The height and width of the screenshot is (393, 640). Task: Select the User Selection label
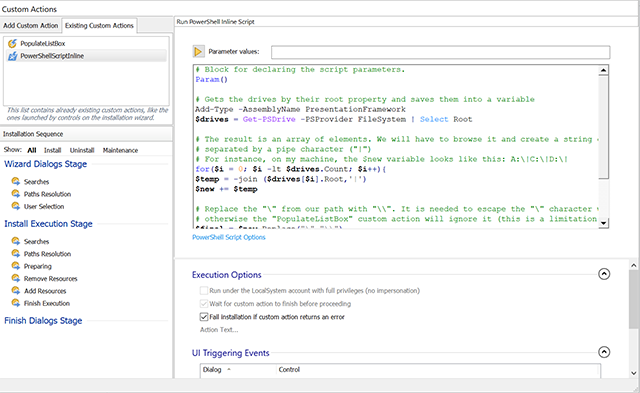coord(44,206)
